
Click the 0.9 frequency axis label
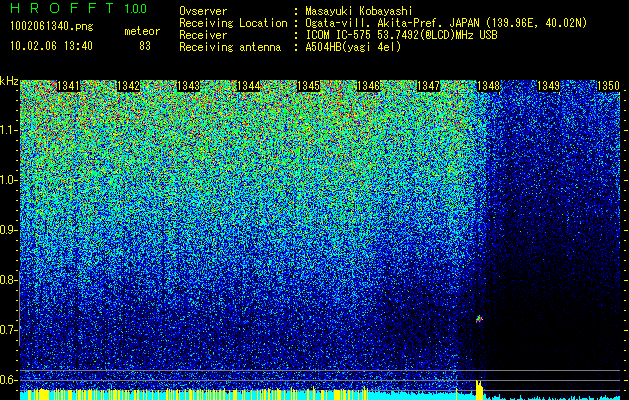8,230
